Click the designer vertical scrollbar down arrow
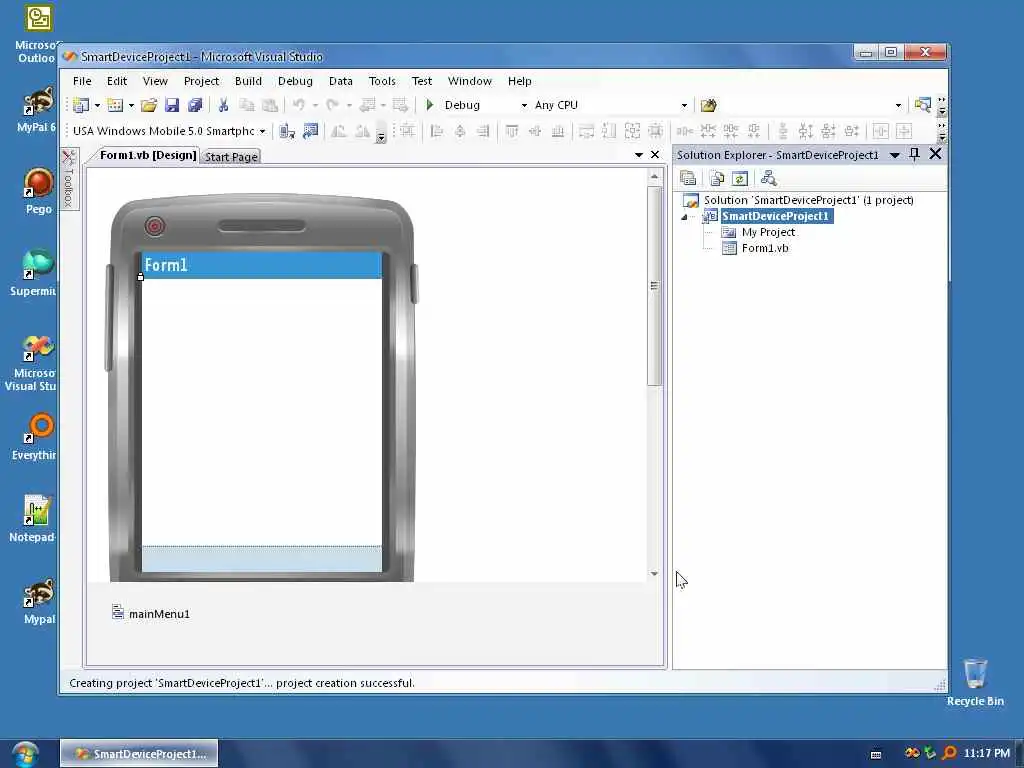This screenshot has height=768, width=1024. (654, 573)
